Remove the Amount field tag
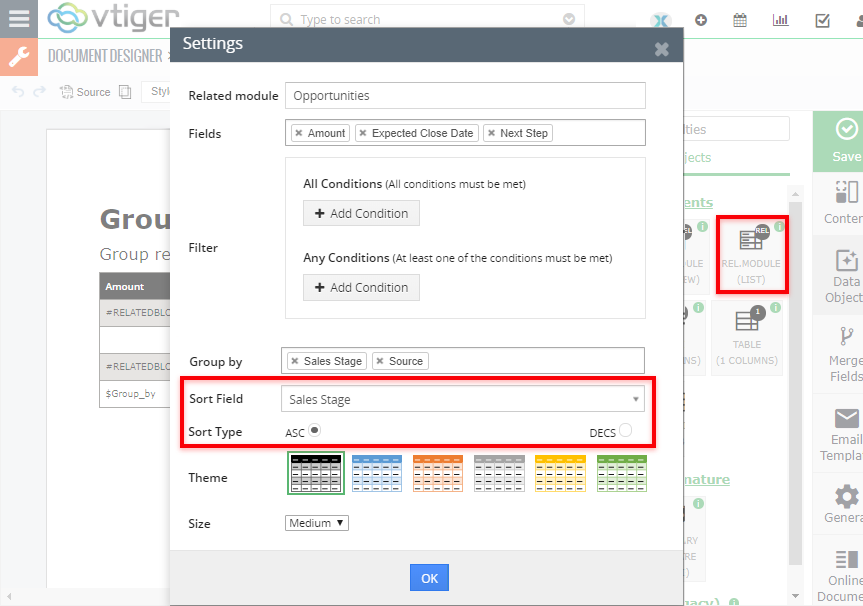 point(299,133)
